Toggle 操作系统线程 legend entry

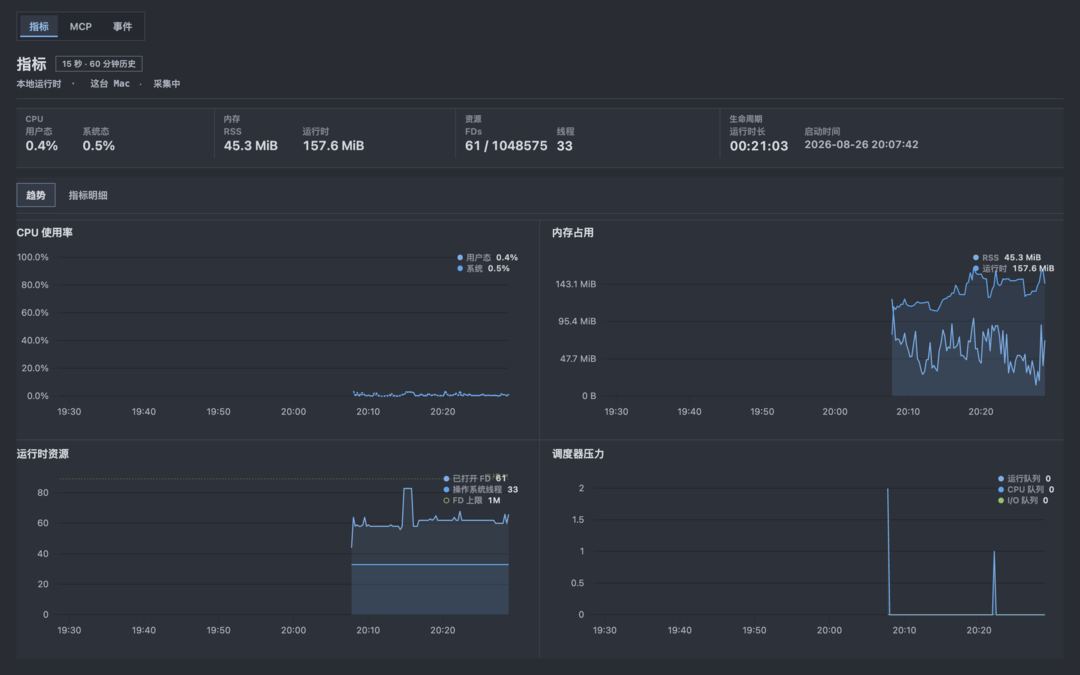click(480, 489)
